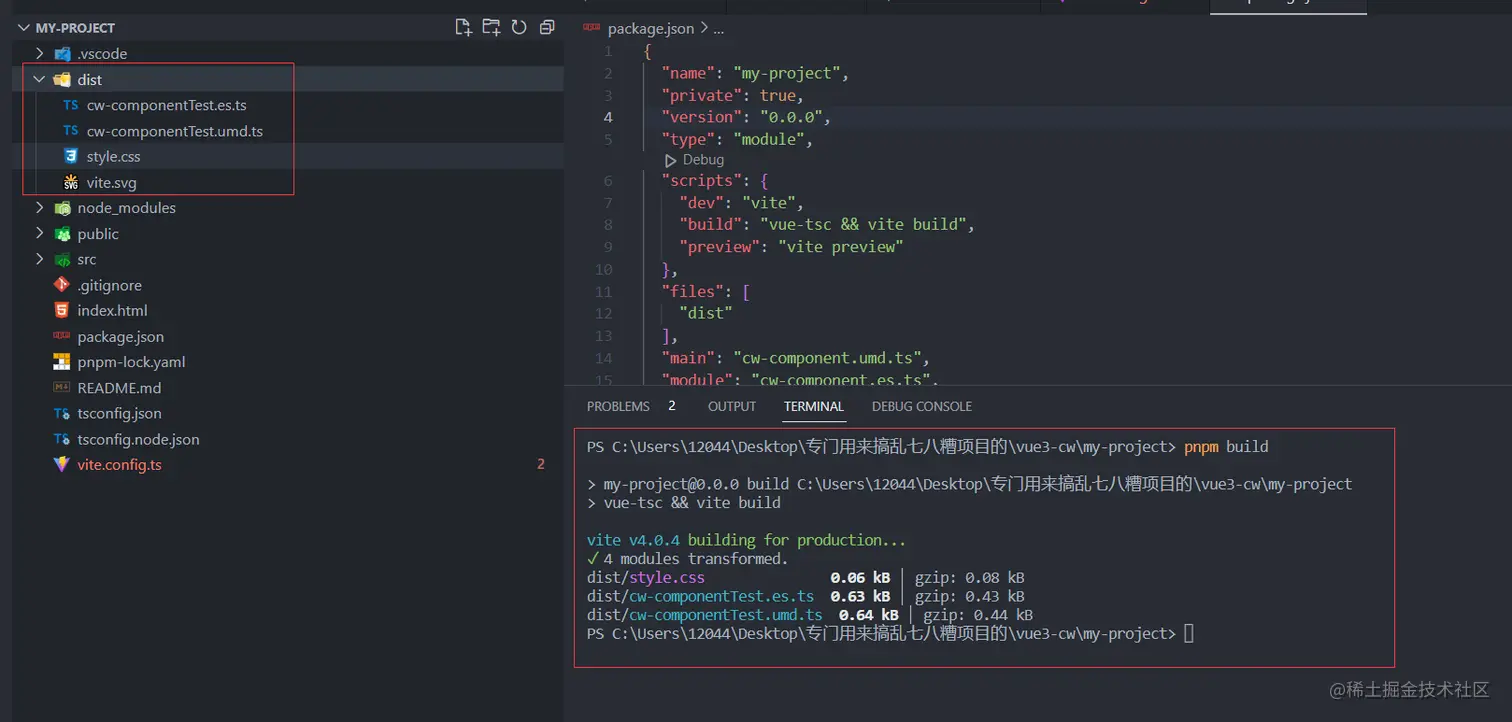The image size is (1512, 722).
Task: Refresh the Explorer file tree
Action: coord(519,27)
